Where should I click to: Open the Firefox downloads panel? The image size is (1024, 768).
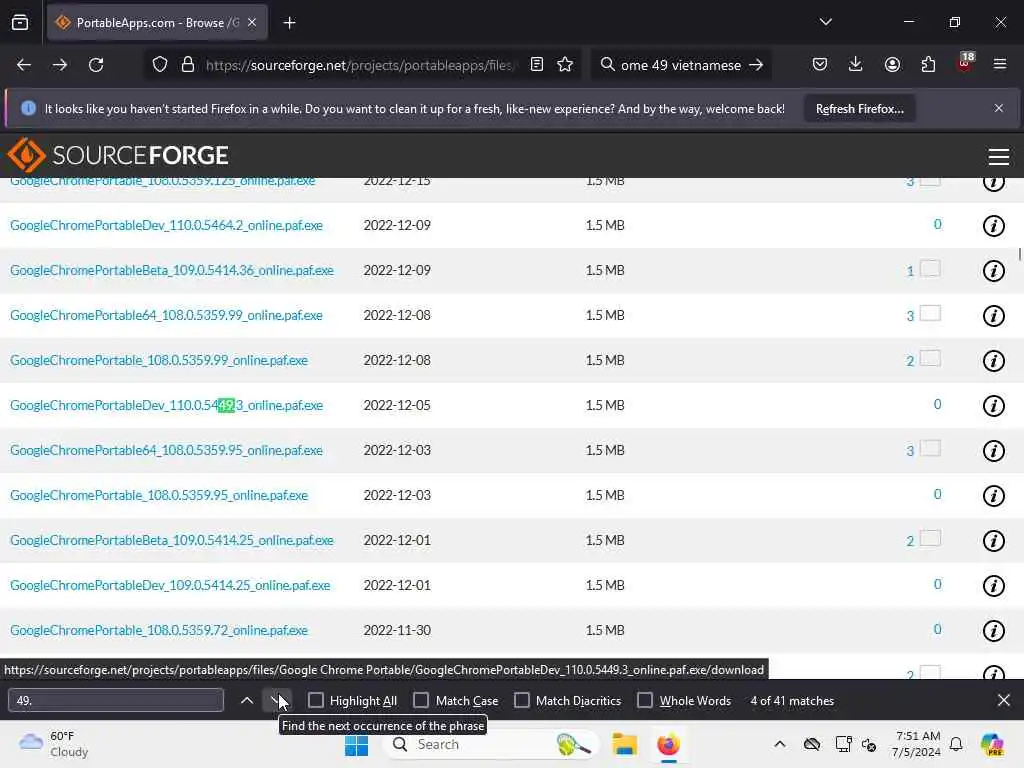coord(856,65)
